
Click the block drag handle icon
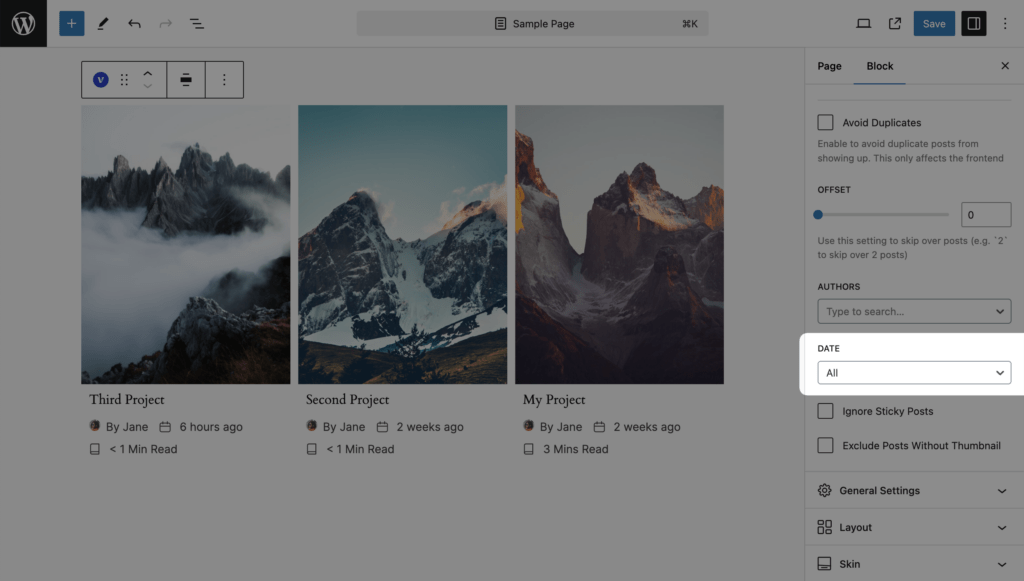tap(125, 80)
